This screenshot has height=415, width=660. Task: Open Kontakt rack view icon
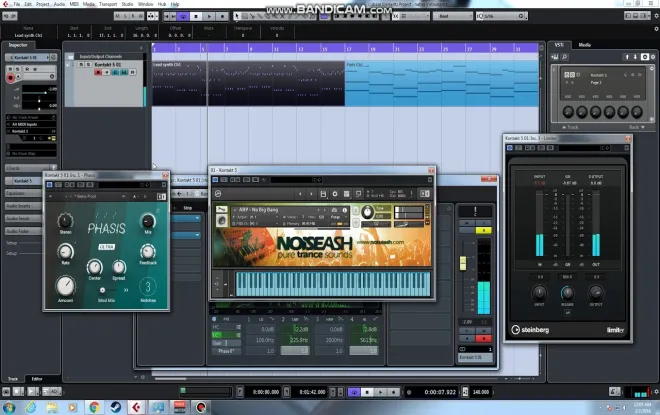coord(346,194)
